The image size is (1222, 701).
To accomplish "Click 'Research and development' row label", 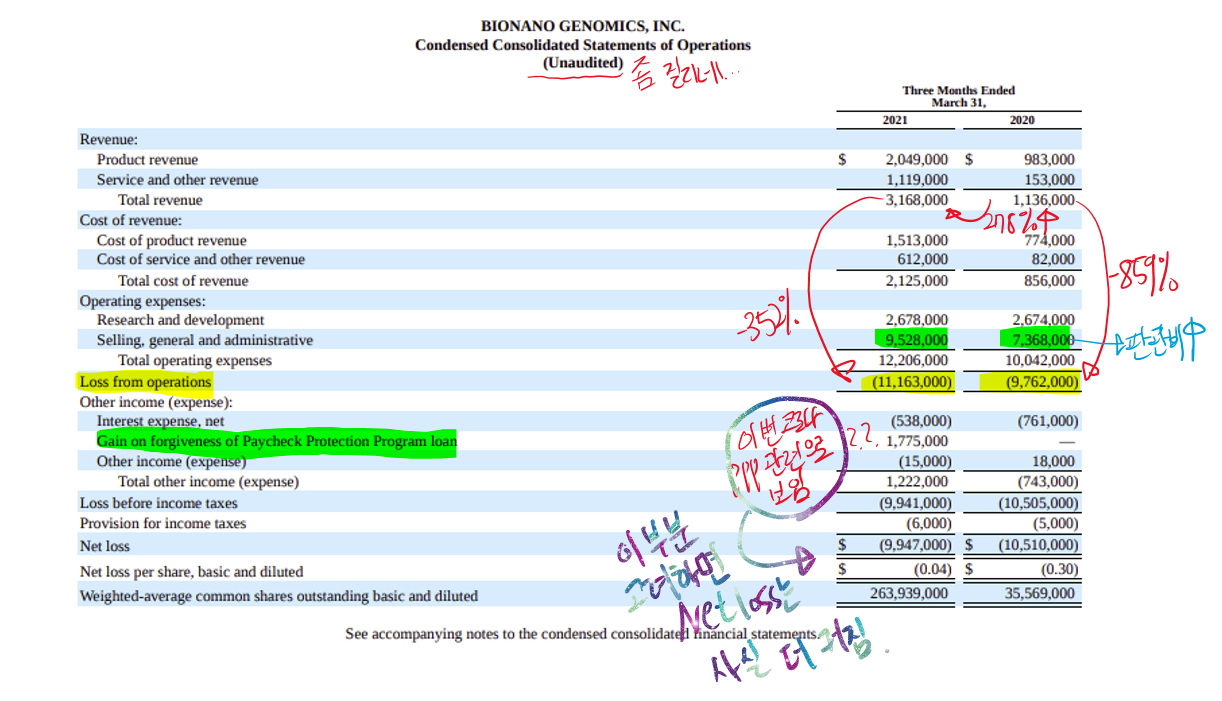I will (x=180, y=320).
